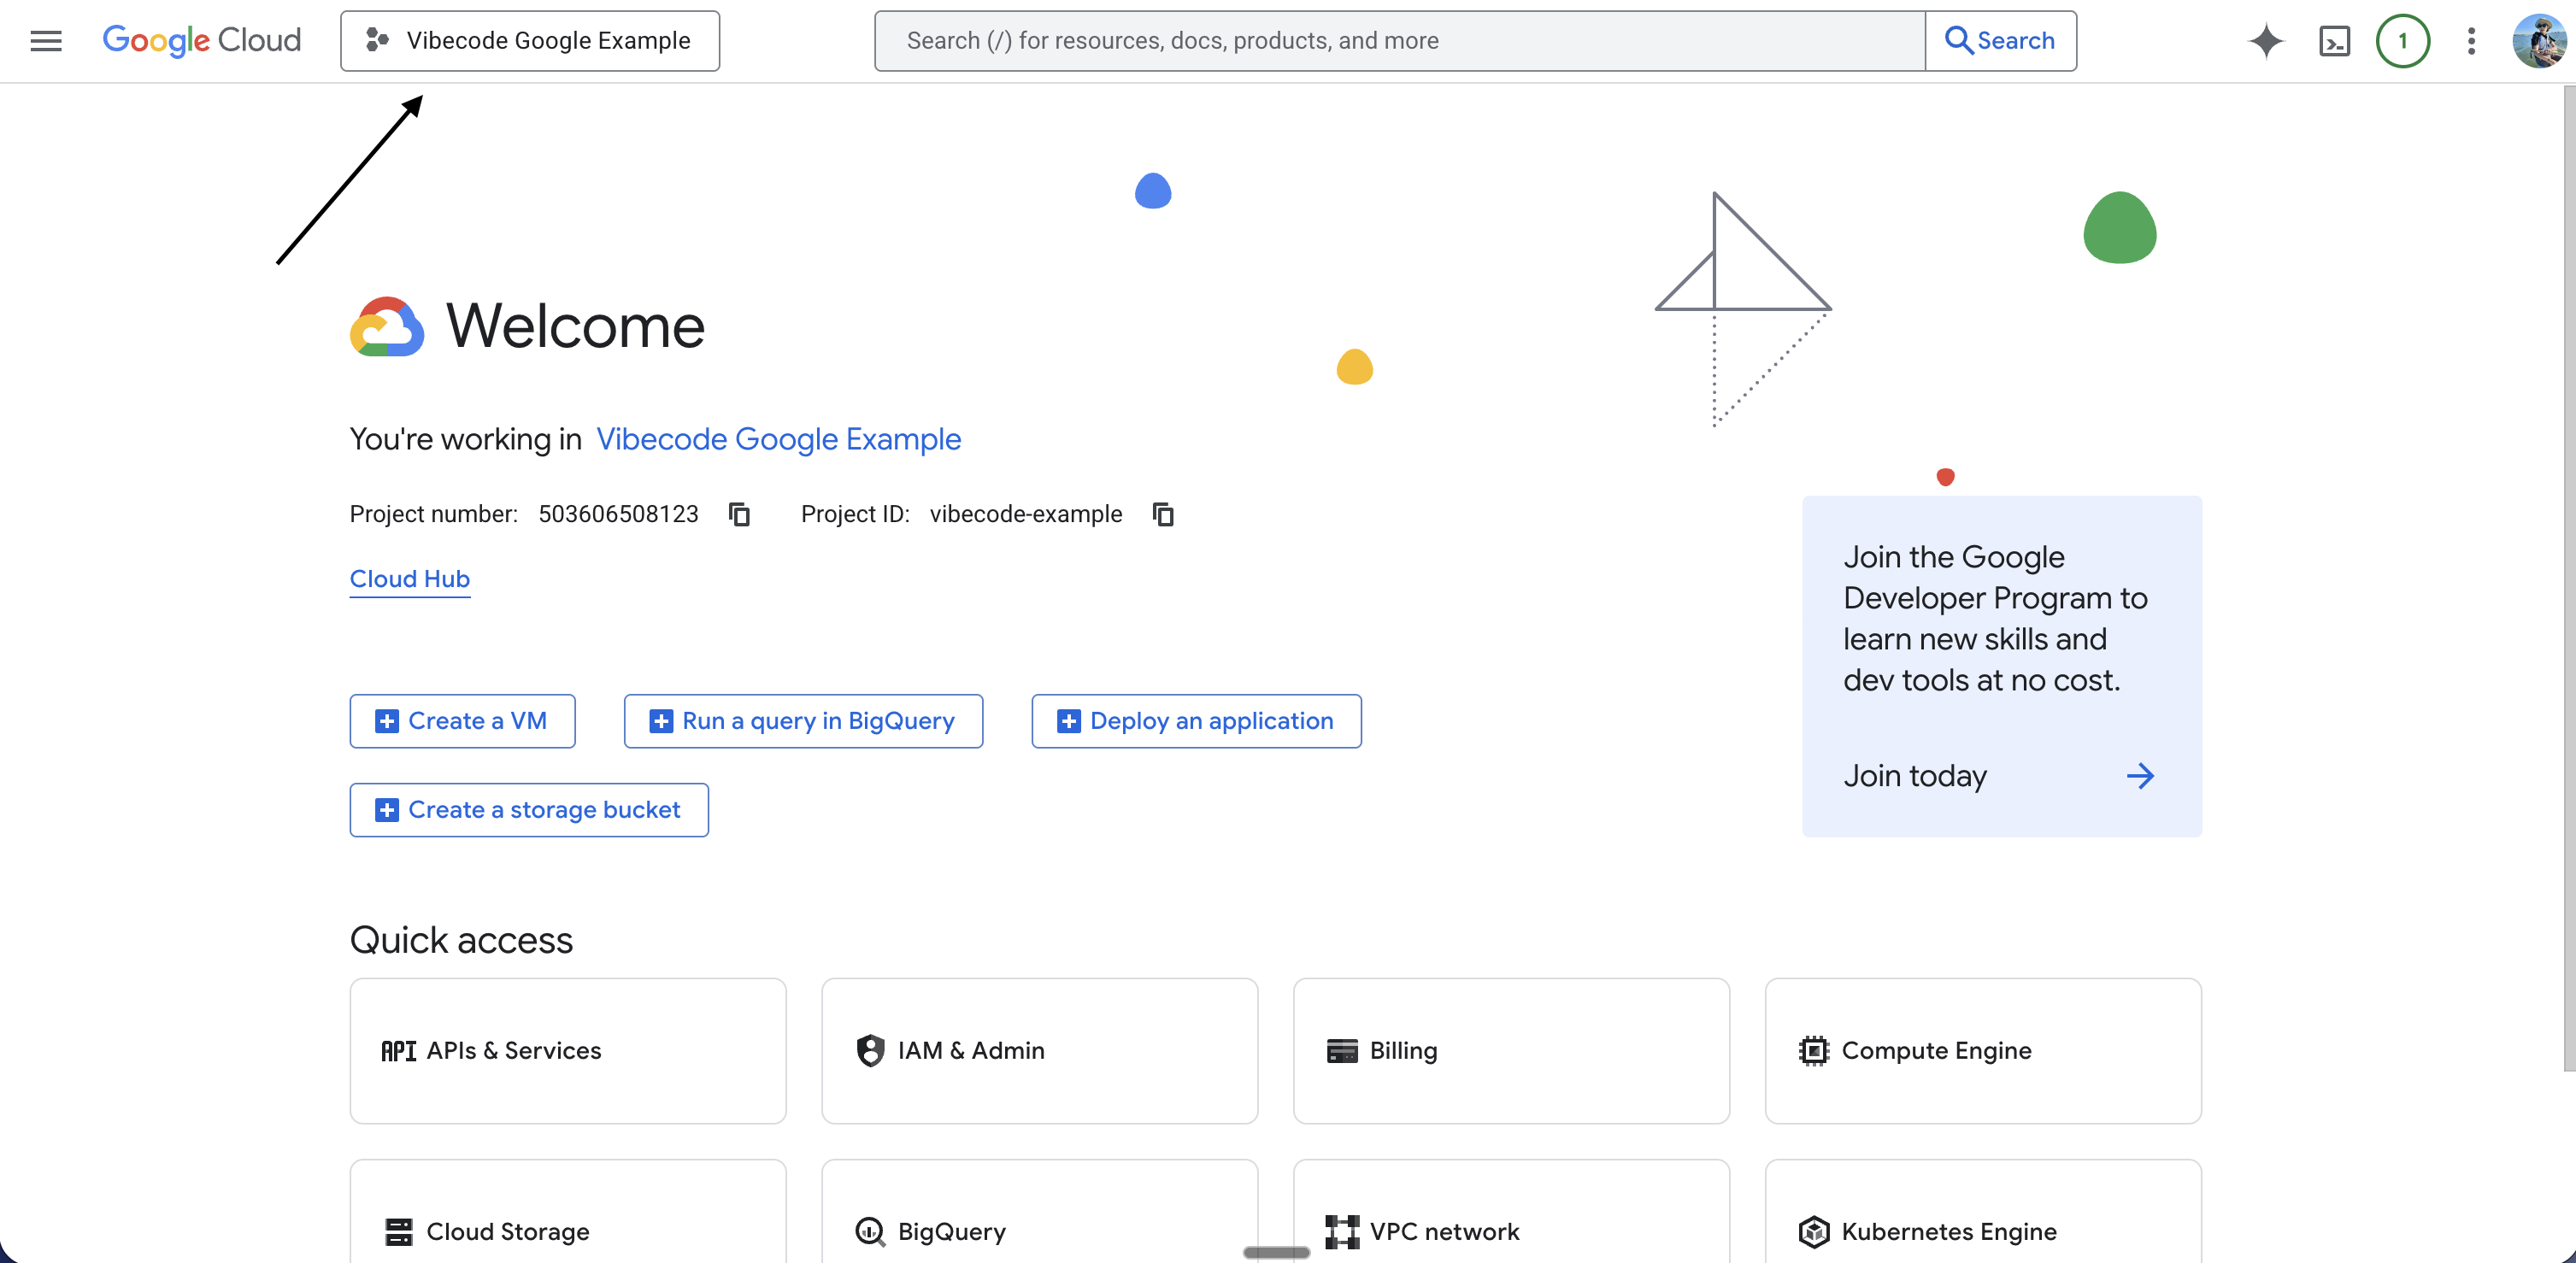Open the account profile avatar
Viewport: 2576px width, 1263px height.
tap(2538, 41)
